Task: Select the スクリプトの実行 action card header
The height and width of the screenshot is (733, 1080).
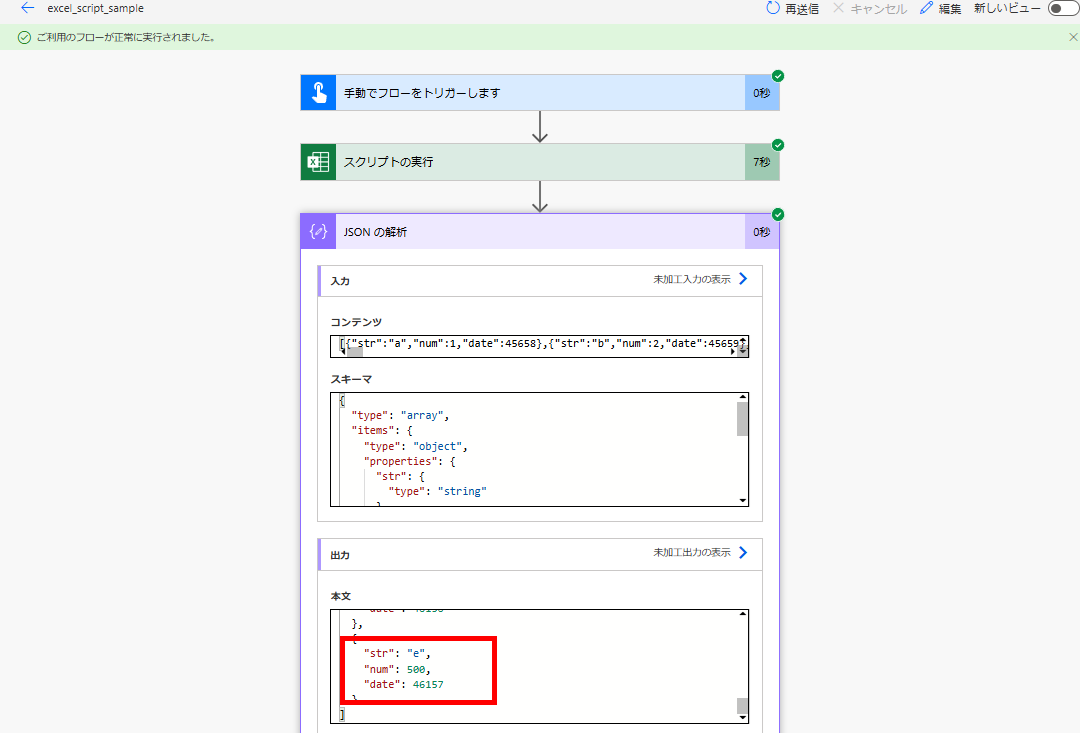Action: [x=540, y=161]
